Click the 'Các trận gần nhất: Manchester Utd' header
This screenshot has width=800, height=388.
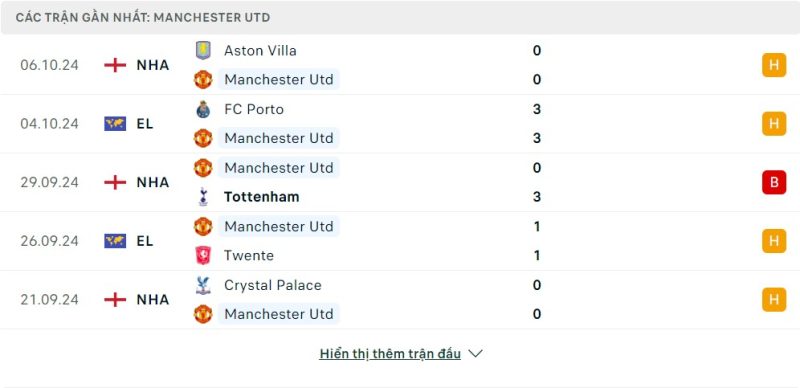(143, 18)
